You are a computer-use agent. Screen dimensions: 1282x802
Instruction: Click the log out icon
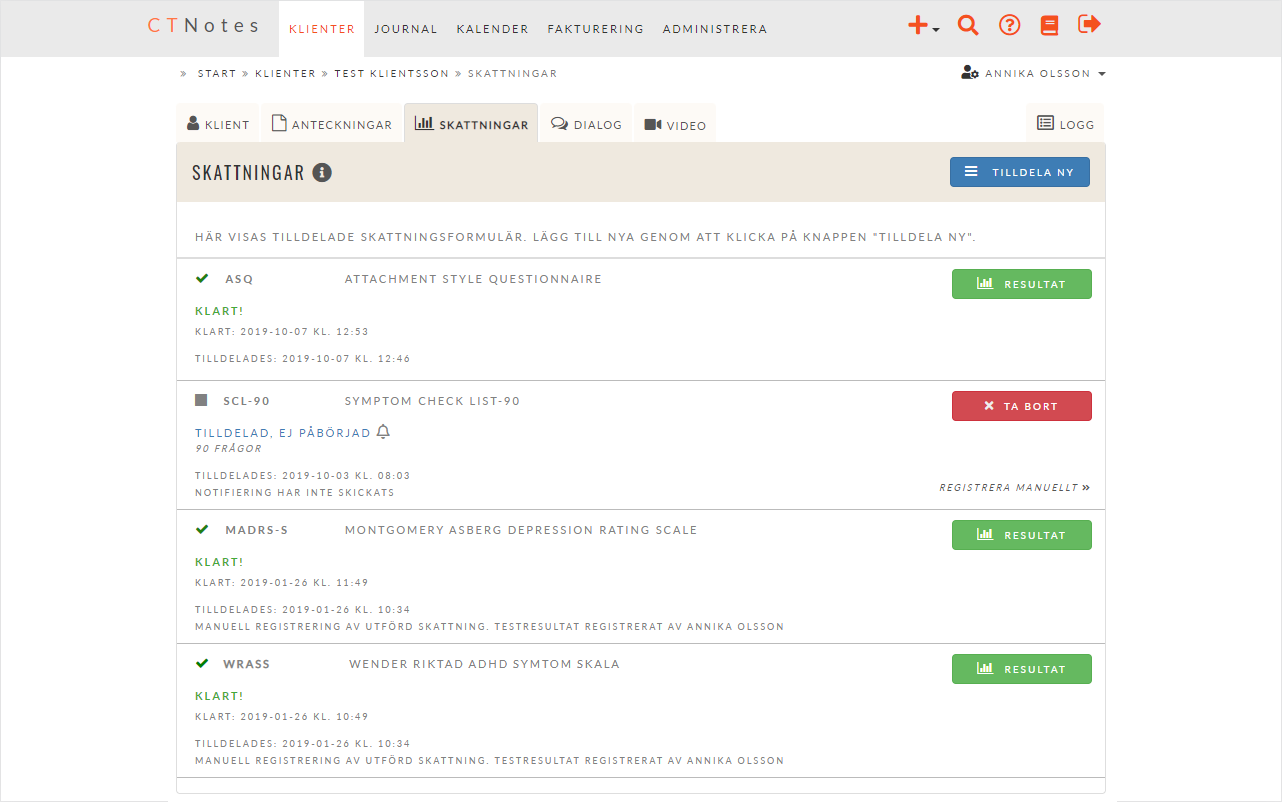[x=1089, y=25]
